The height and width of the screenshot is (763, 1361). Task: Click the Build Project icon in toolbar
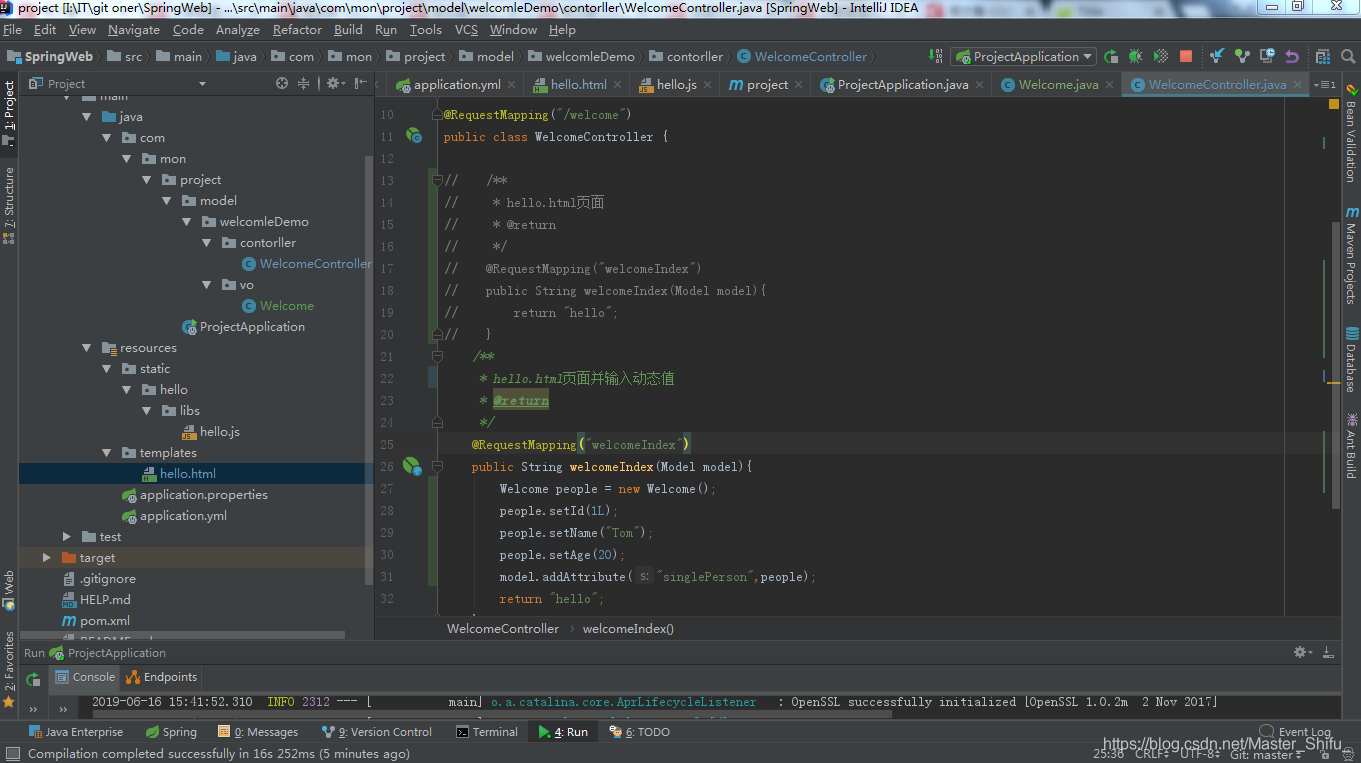pyautogui.click(x=935, y=57)
